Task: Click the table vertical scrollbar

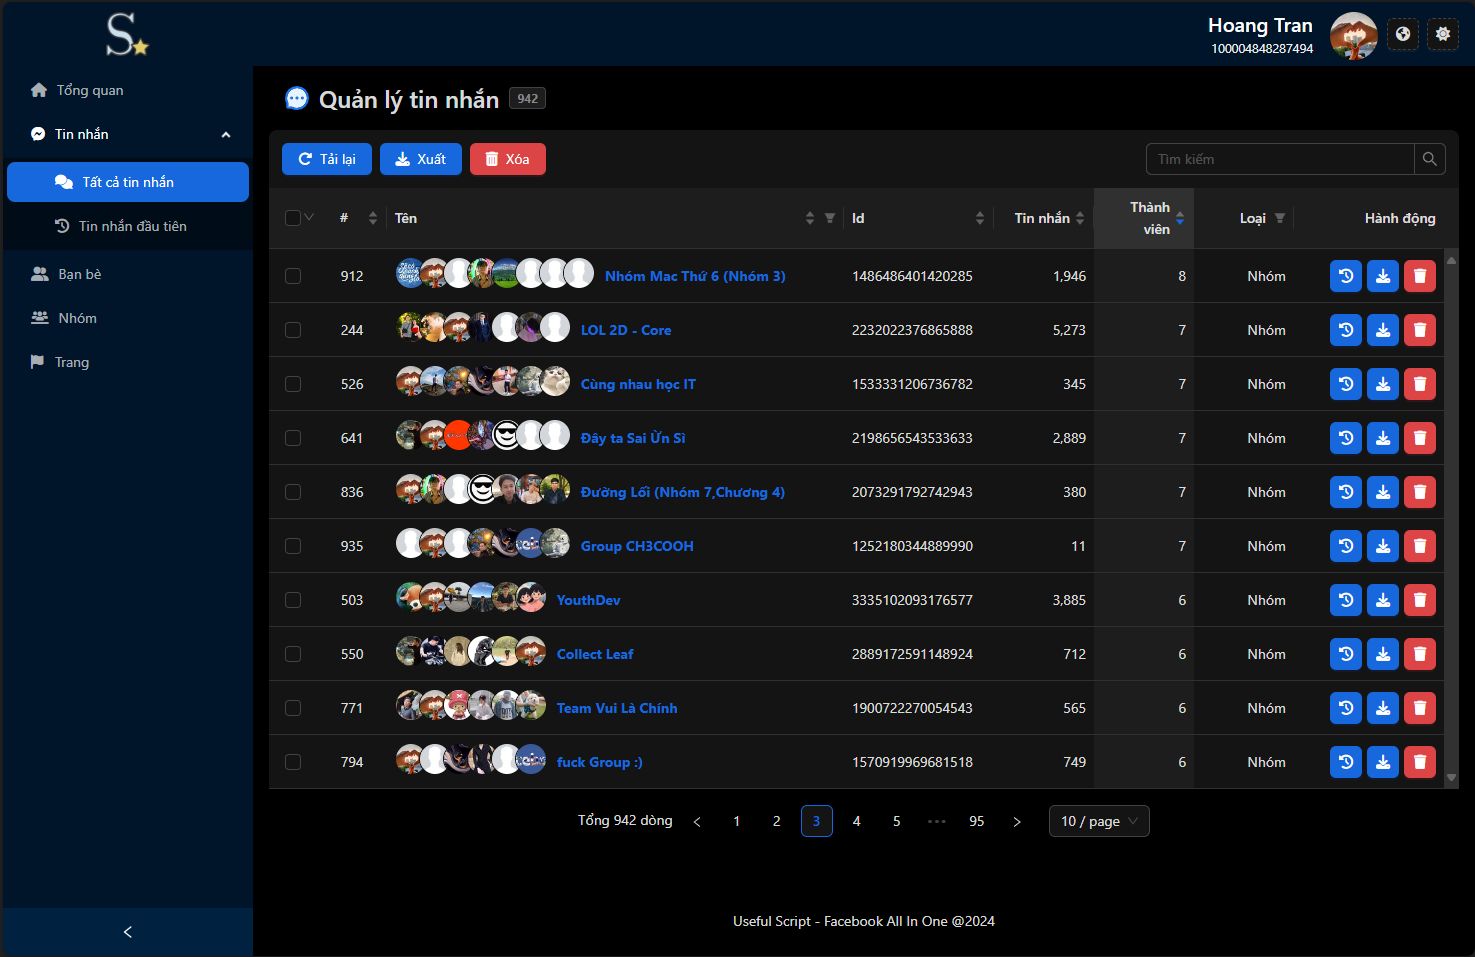Action: pyautogui.click(x=1452, y=518)
